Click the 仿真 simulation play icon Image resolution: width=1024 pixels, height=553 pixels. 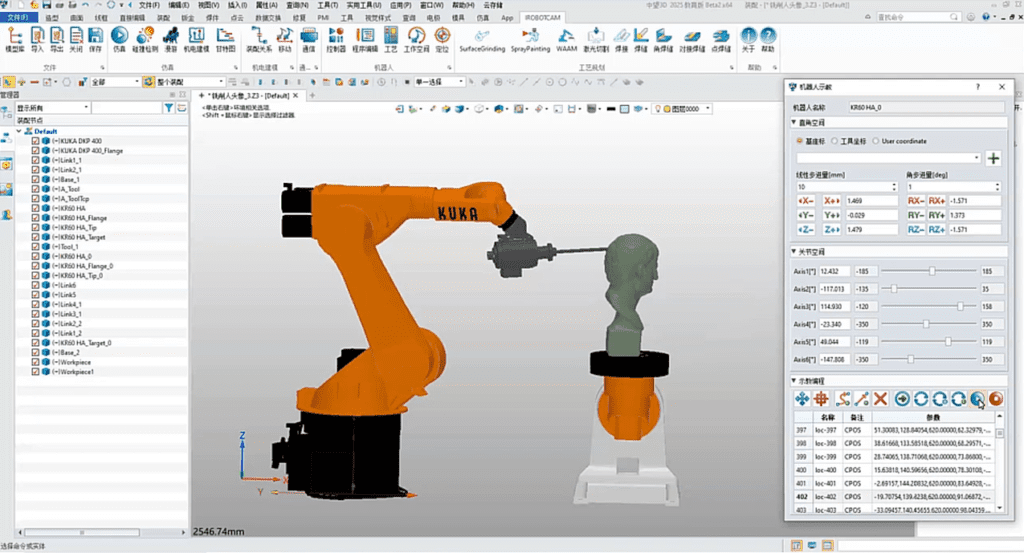(x=120, y=40)
